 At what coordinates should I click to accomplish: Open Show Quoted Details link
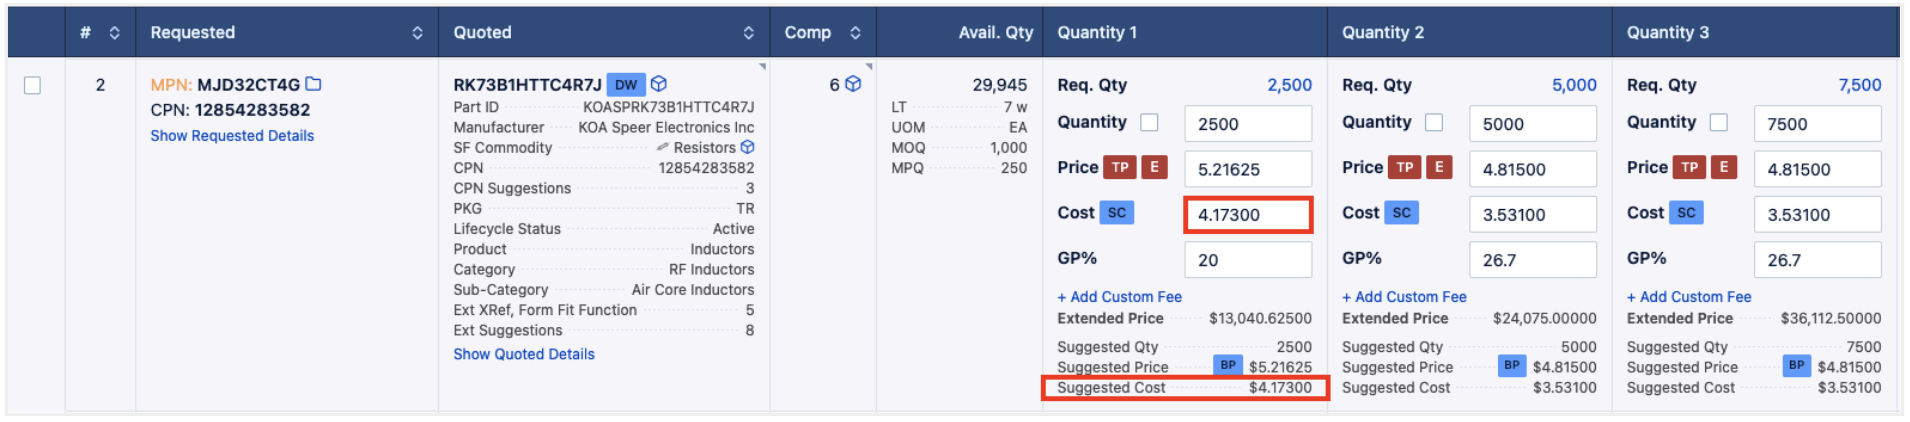(x=524, y=354)
